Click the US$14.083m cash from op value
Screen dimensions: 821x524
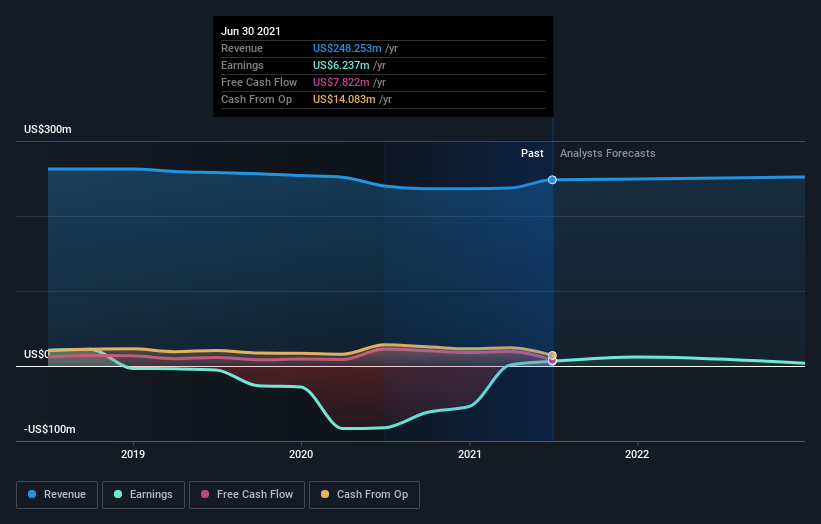coord(344,99)
